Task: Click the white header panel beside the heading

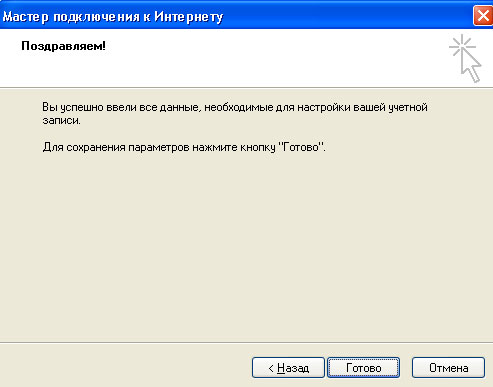Action: tap(267, 58)
